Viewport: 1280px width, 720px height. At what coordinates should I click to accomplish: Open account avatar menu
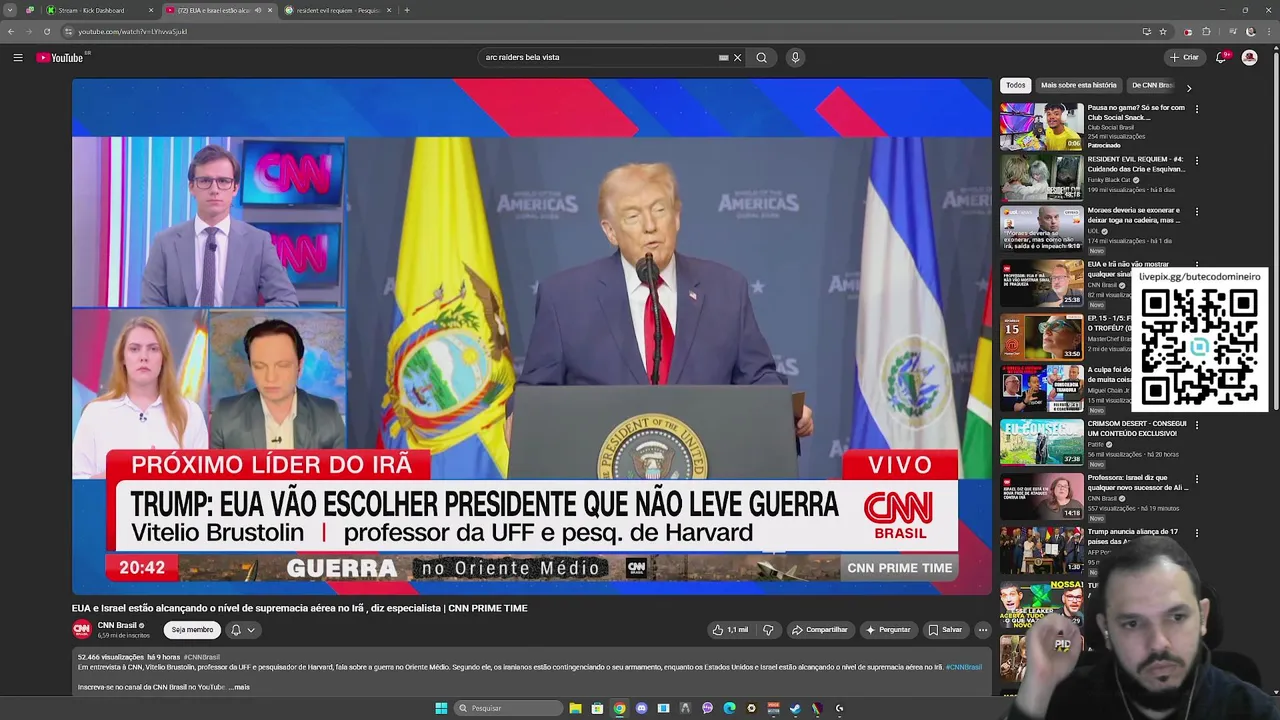(1249, 57)
